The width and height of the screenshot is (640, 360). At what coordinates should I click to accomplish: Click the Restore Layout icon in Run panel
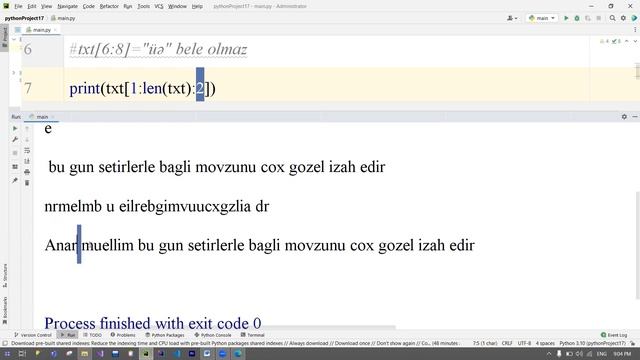pos(15,167)
